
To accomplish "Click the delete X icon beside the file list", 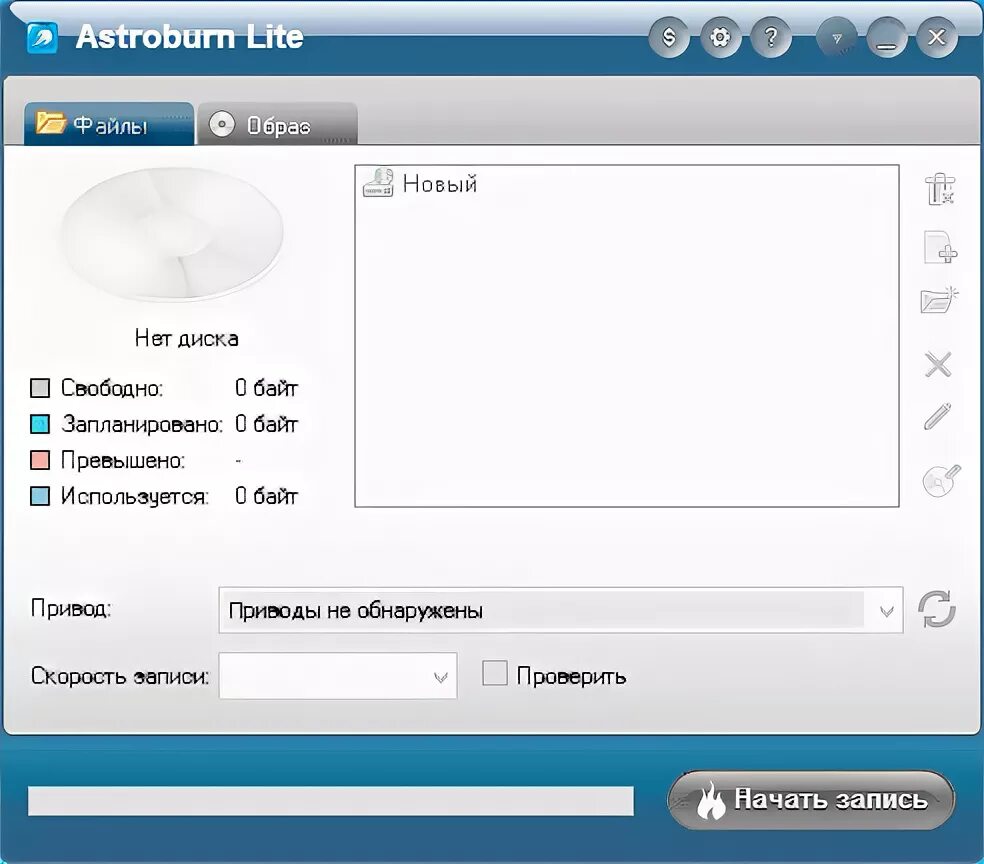I will 938,364.
